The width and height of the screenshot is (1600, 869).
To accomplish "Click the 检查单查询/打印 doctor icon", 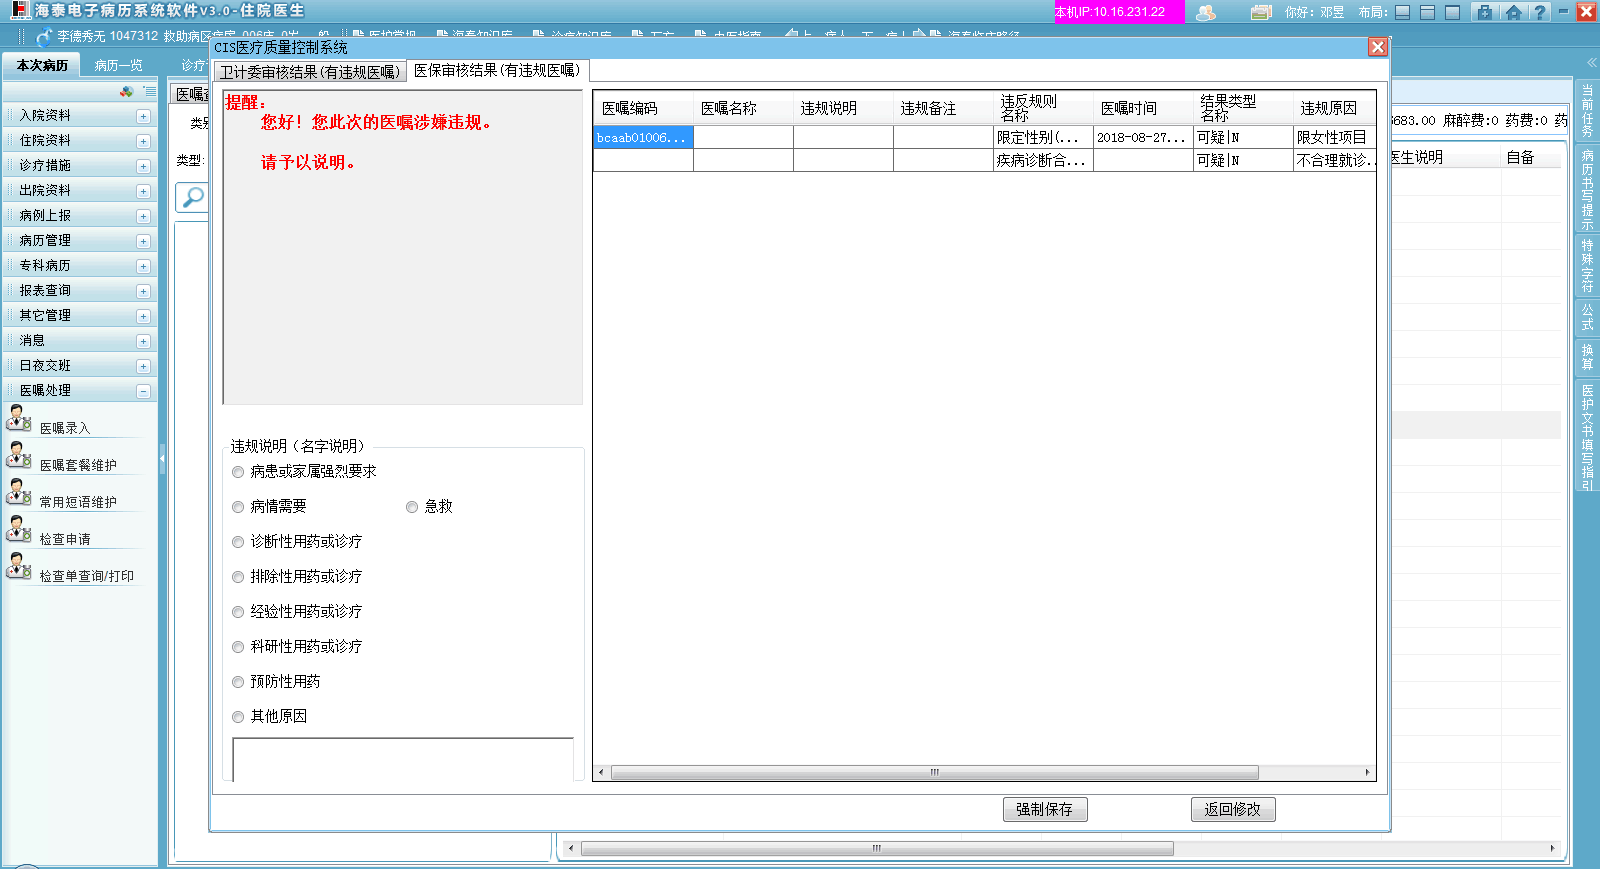I will click(x=18, y=566).
